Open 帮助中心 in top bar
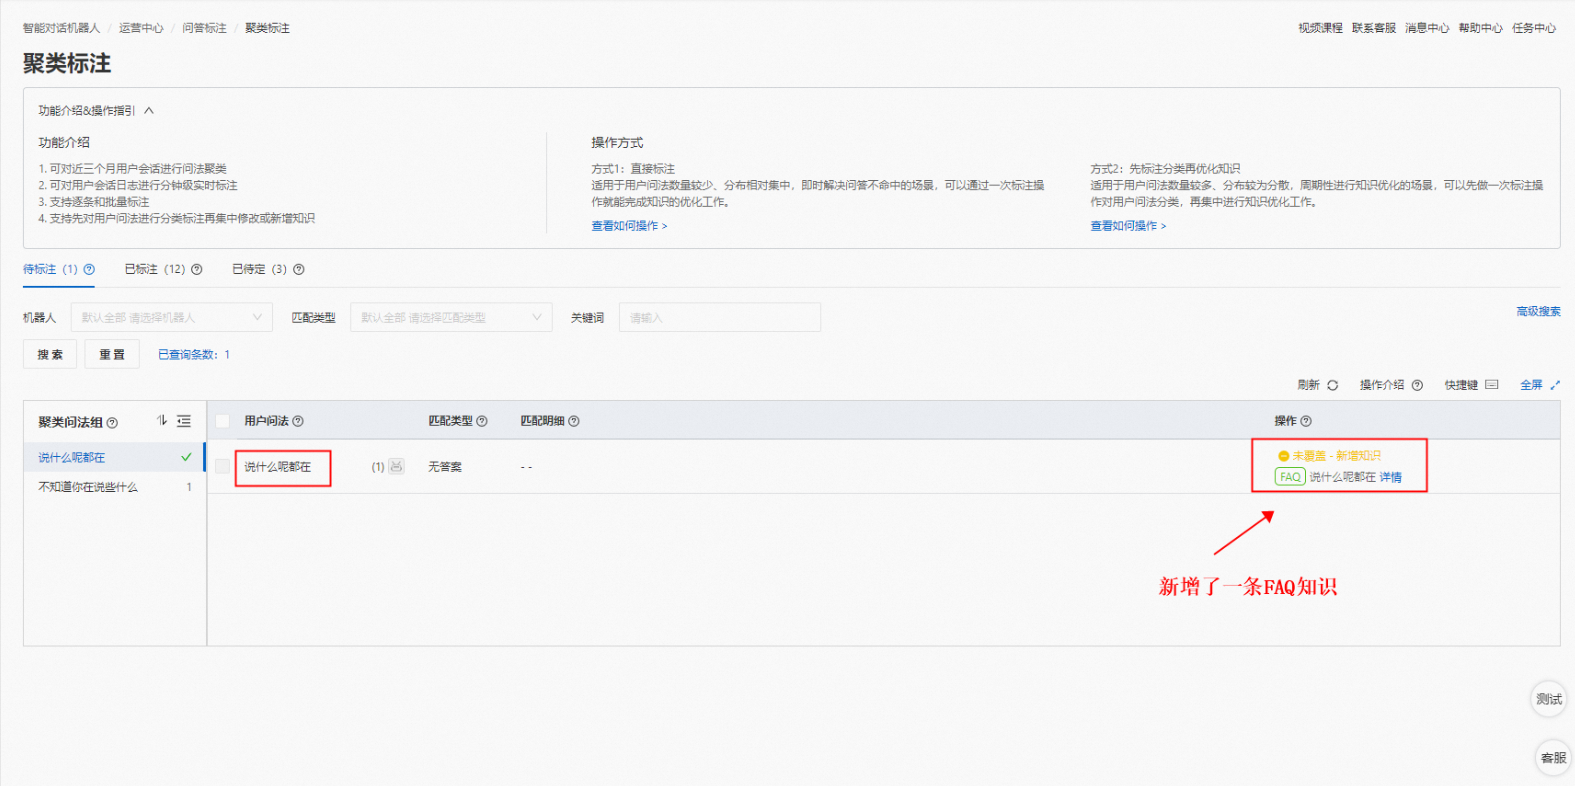Image resolution: width=1575 pixels, height=786 pixels. (x=1480, y=28)
